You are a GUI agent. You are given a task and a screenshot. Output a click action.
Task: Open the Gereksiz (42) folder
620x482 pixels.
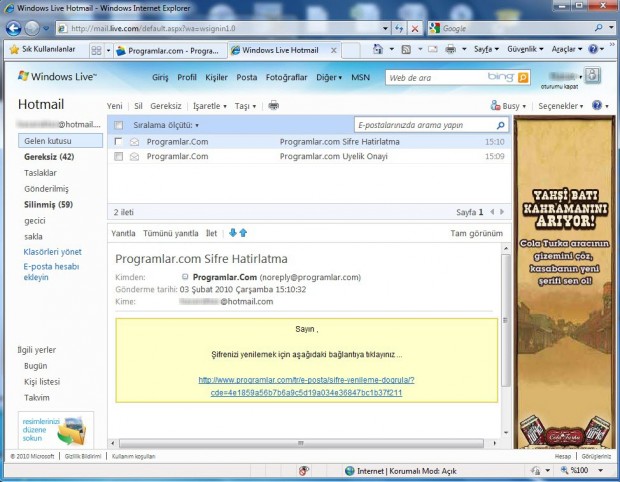49,157
